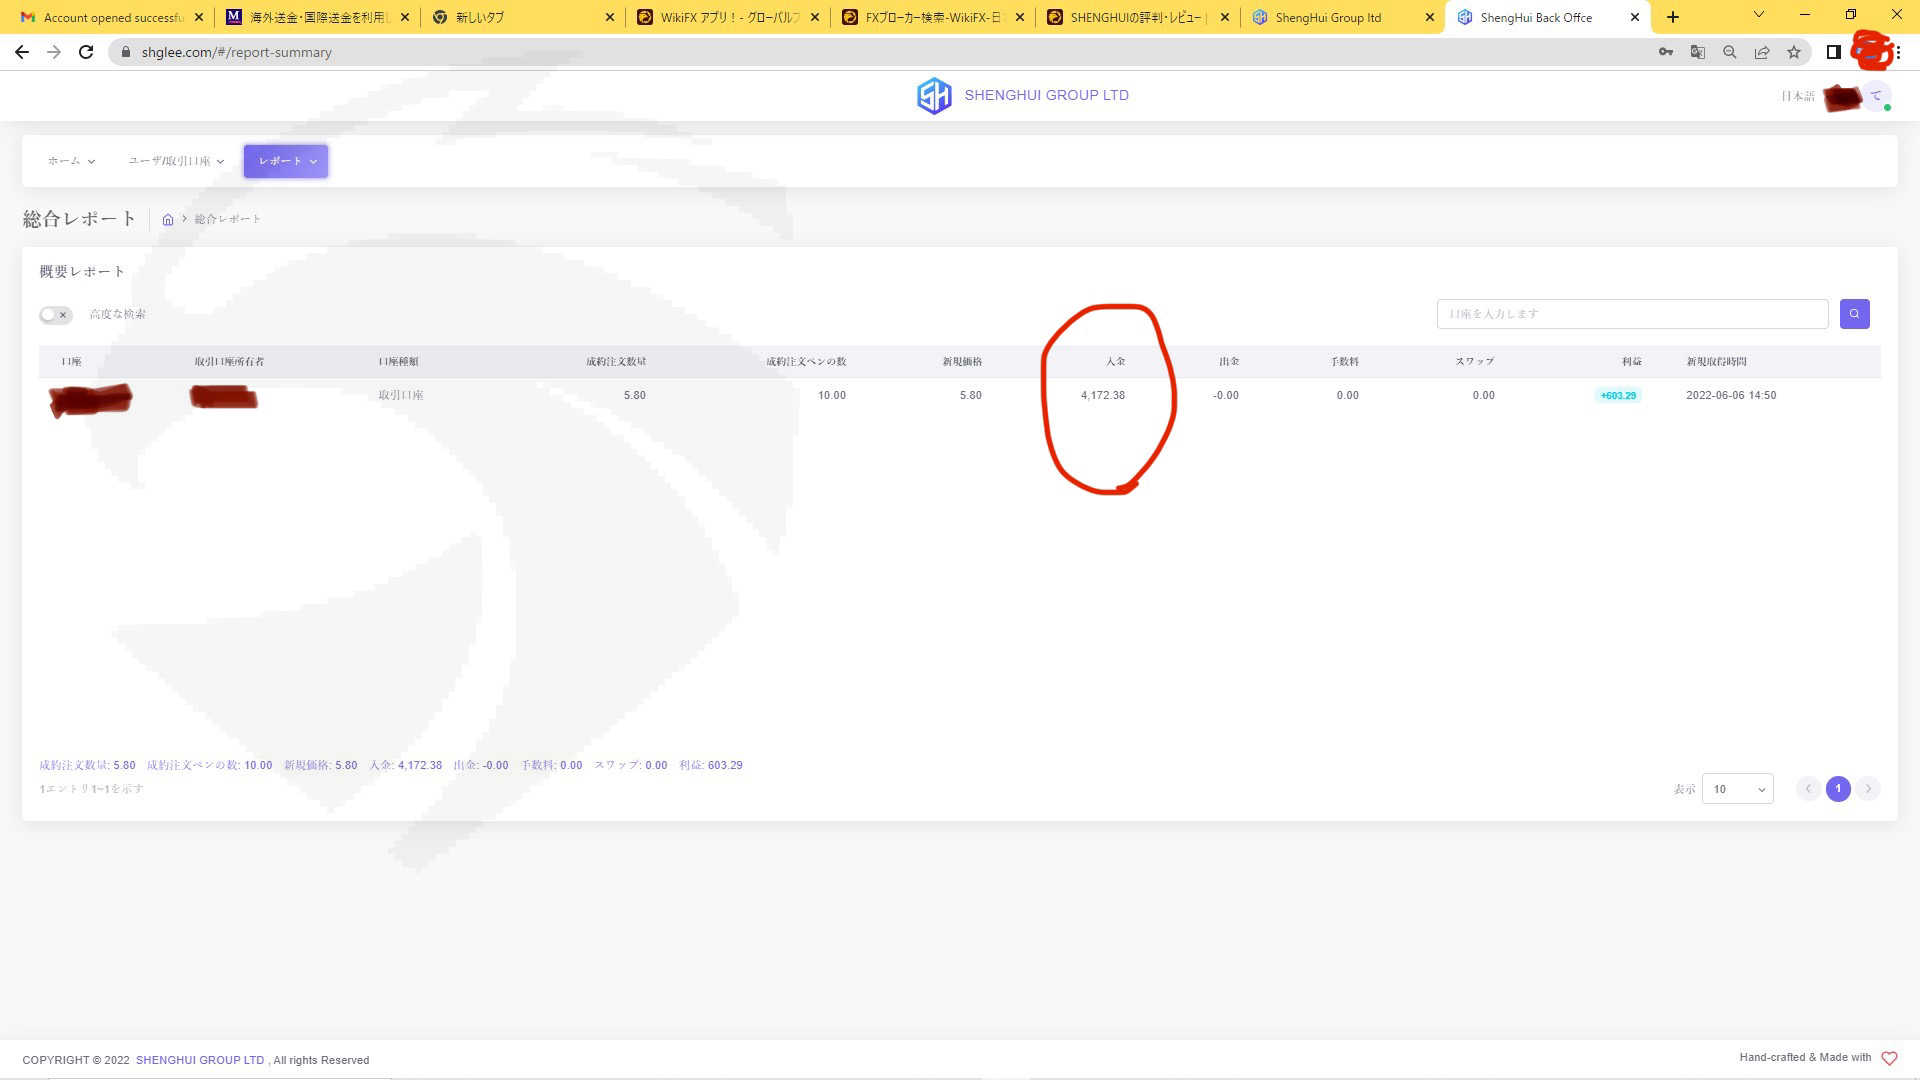
Task: Click the home breadcrumb icon
Action: click(x=168, y=220)
